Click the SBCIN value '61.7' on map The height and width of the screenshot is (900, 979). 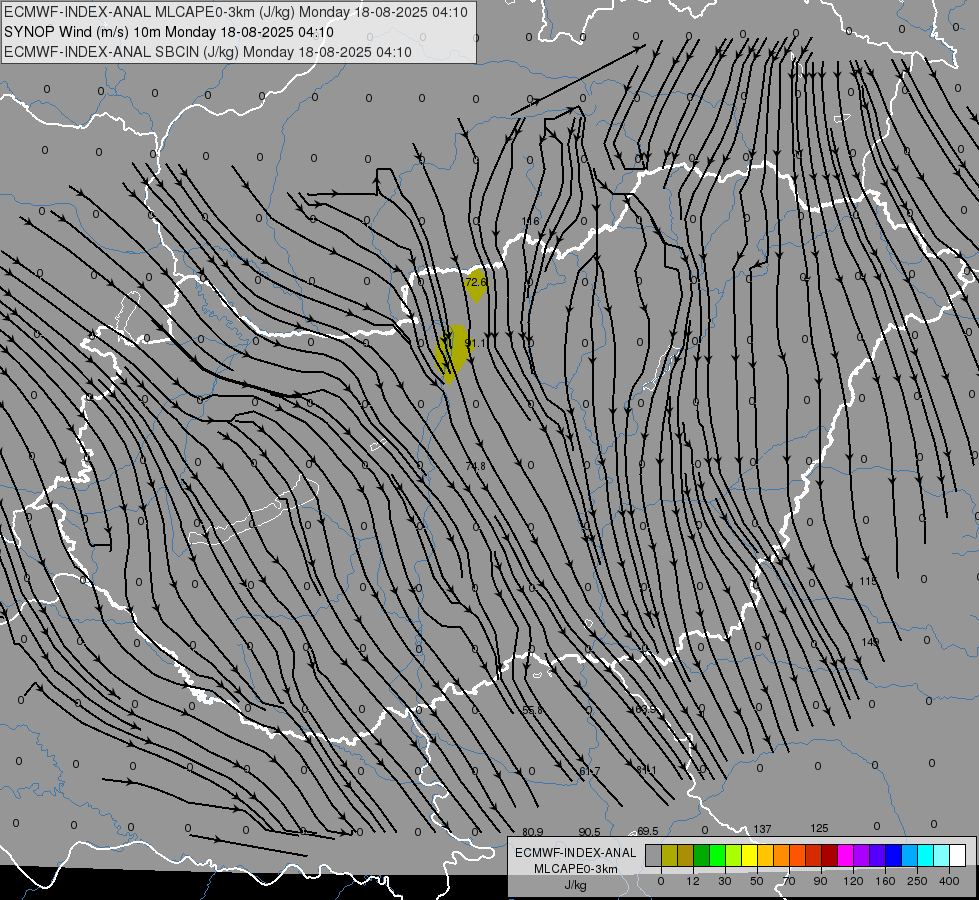click(x=589, y=771)
